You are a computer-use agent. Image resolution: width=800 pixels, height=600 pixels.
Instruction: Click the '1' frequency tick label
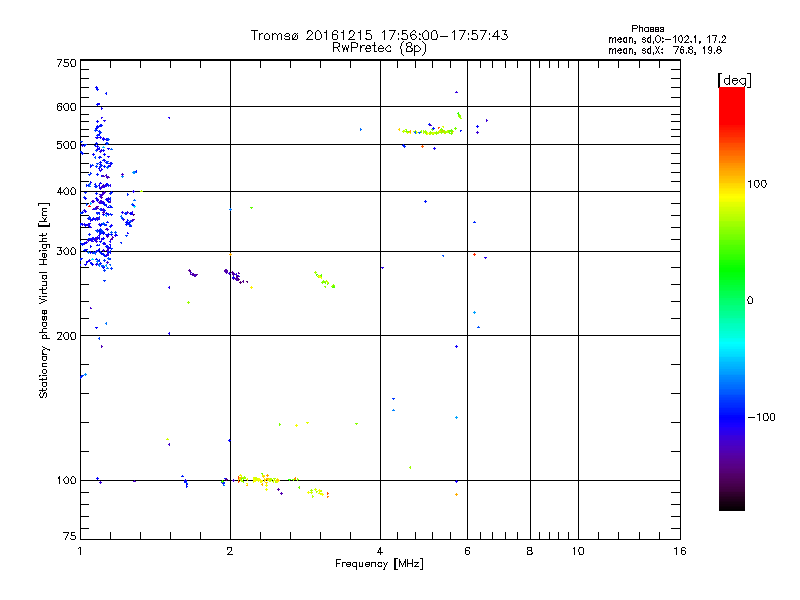(x=81, y=551)
